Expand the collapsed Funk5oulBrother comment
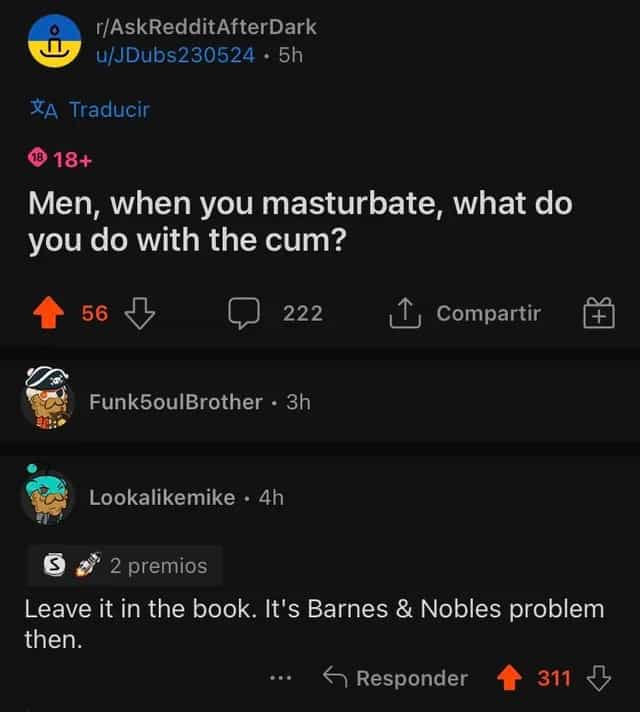Viewport: 640px width, 712px height. click(x=320, y=401)
